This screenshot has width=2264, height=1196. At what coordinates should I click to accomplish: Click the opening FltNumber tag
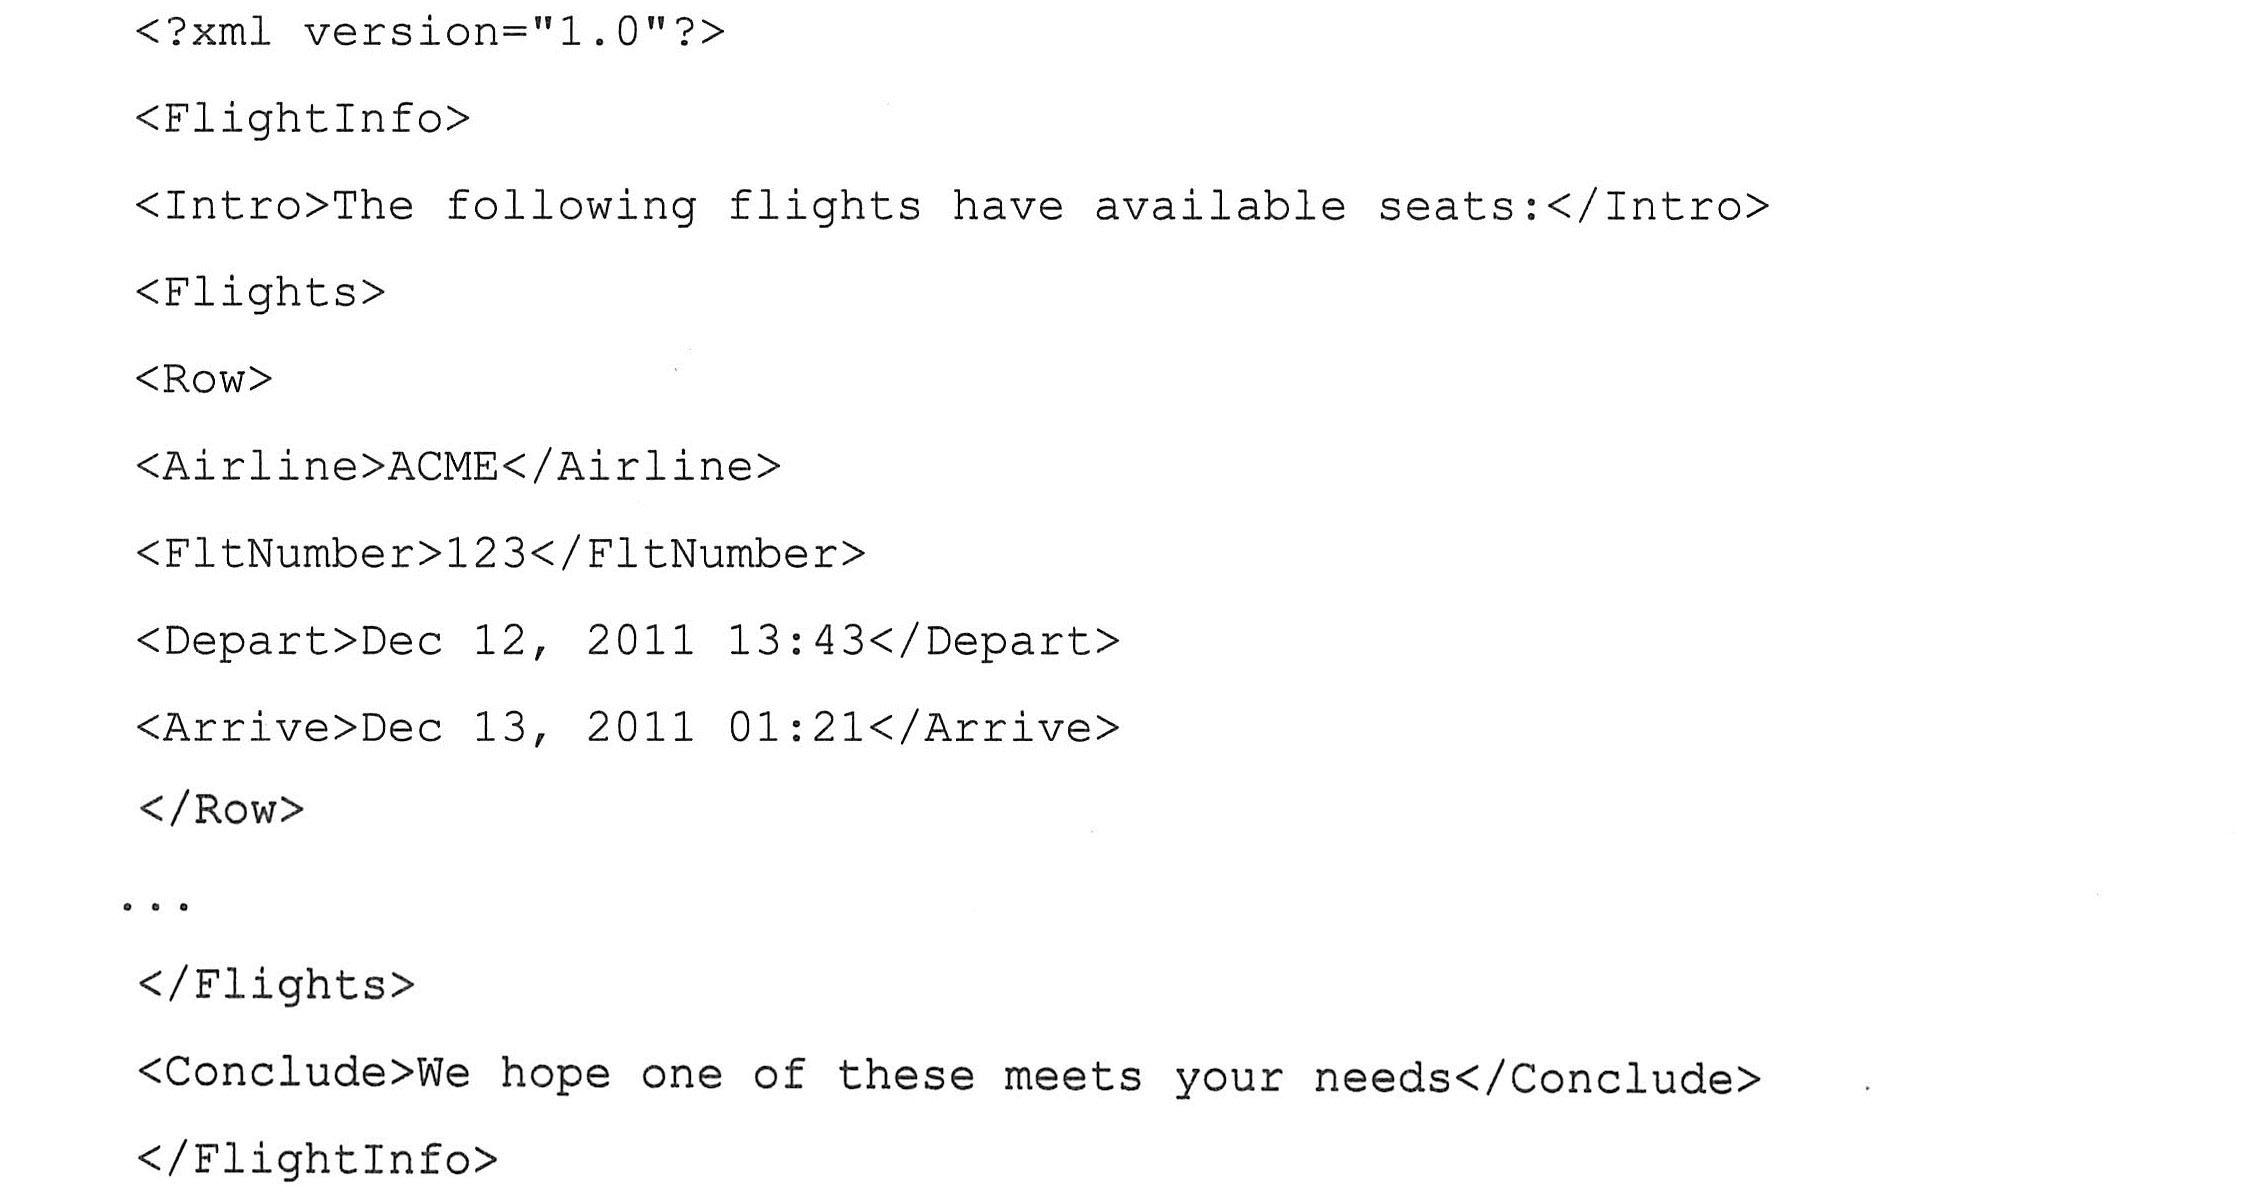pyautogui.click(x=289, y=554)
